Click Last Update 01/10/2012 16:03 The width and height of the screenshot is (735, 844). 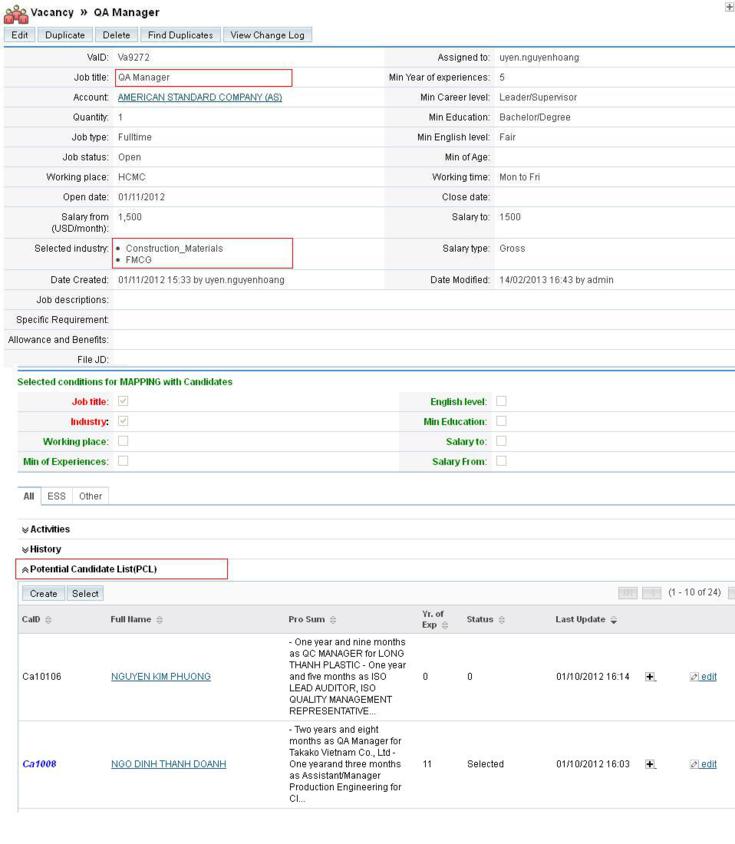592,764
